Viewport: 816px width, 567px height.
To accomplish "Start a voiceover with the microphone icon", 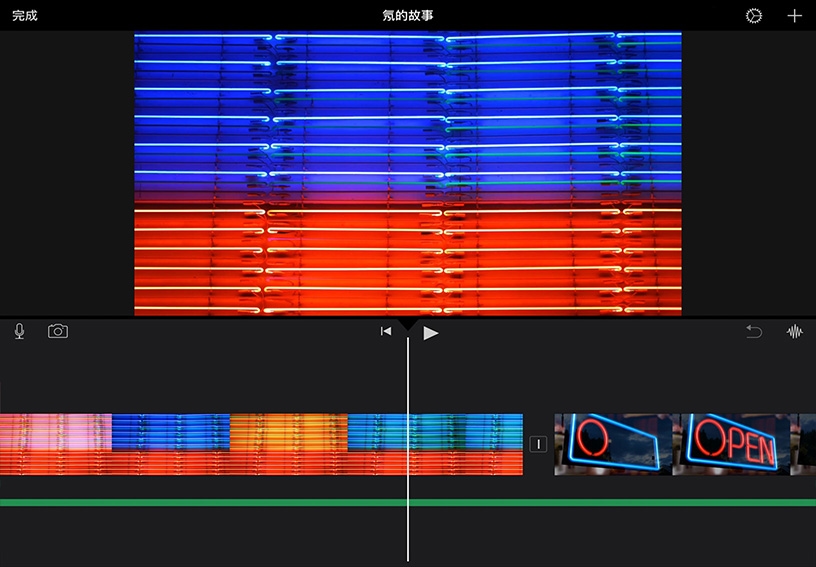I will pos(19,332).
